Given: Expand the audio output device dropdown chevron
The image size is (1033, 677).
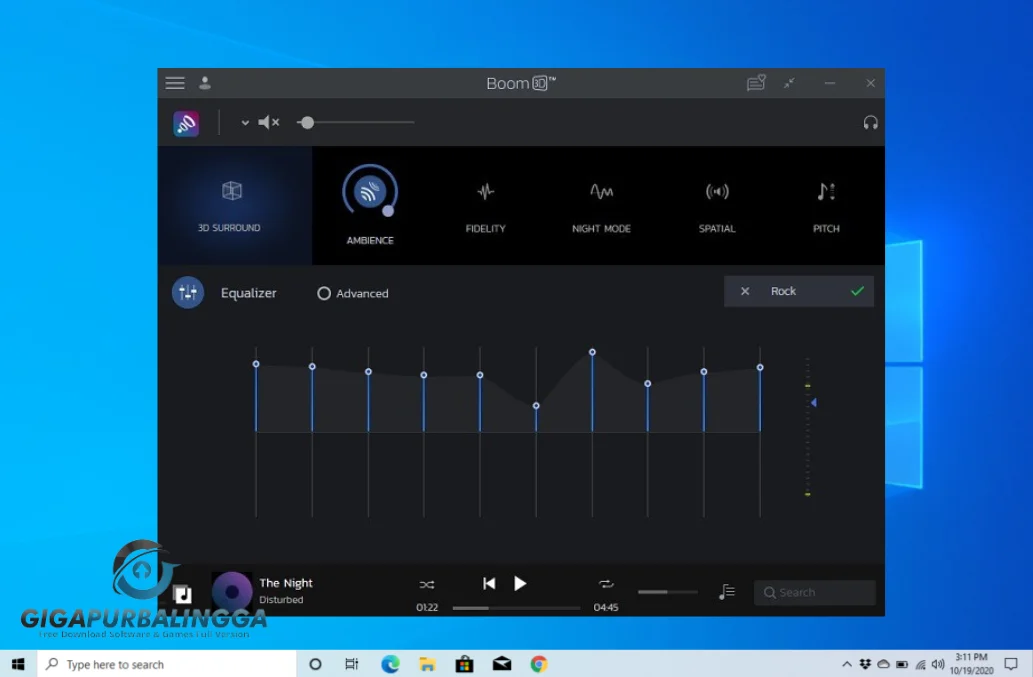Looking at the screenshot, I should 245,123.
